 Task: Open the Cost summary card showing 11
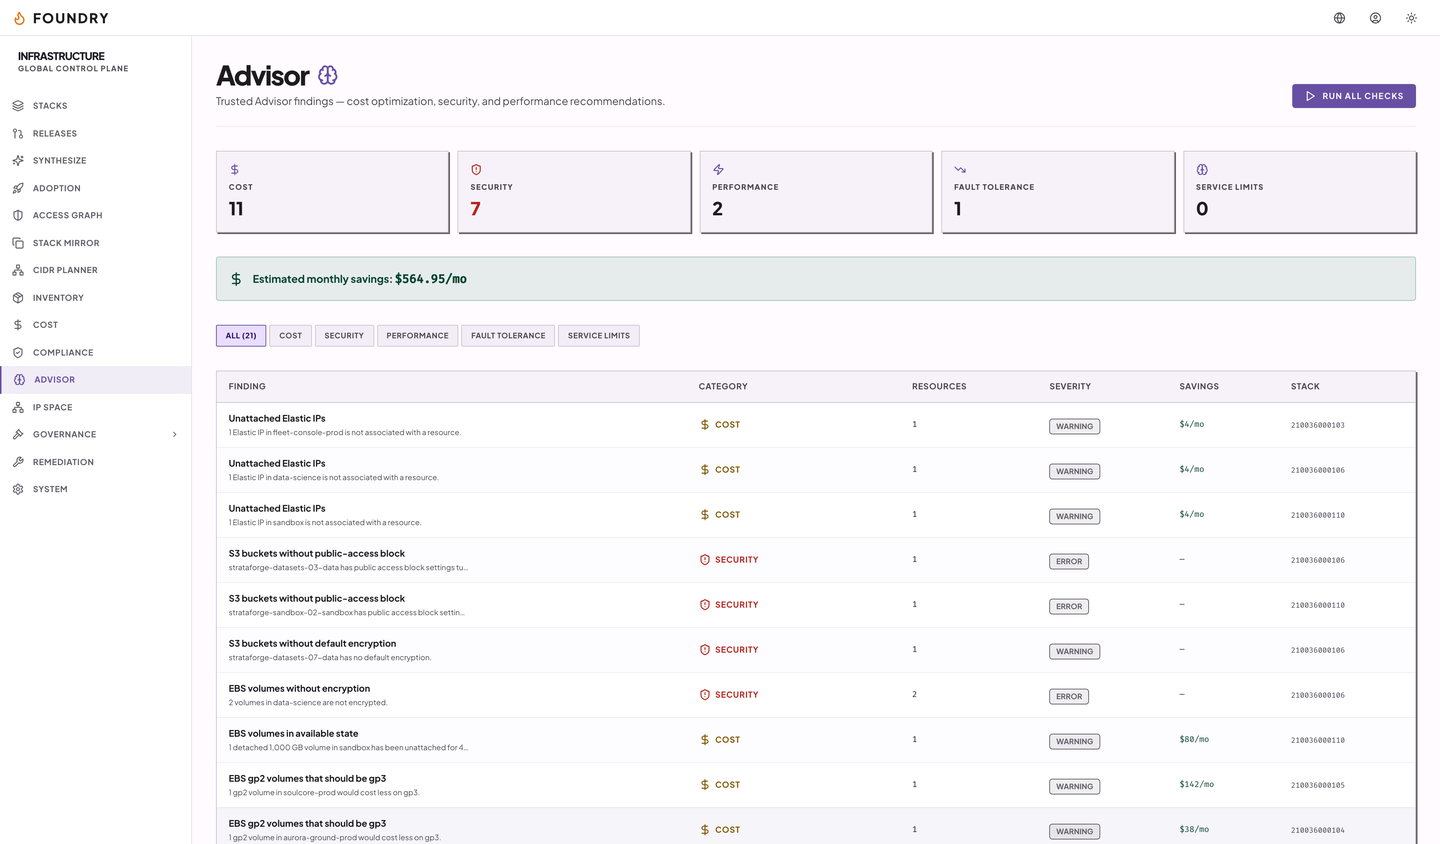(333, 192)
